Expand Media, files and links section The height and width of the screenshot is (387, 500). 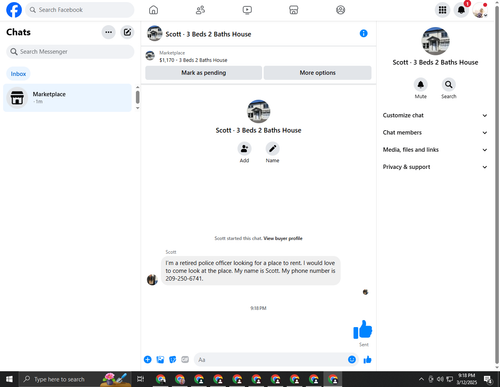[435, 150]
